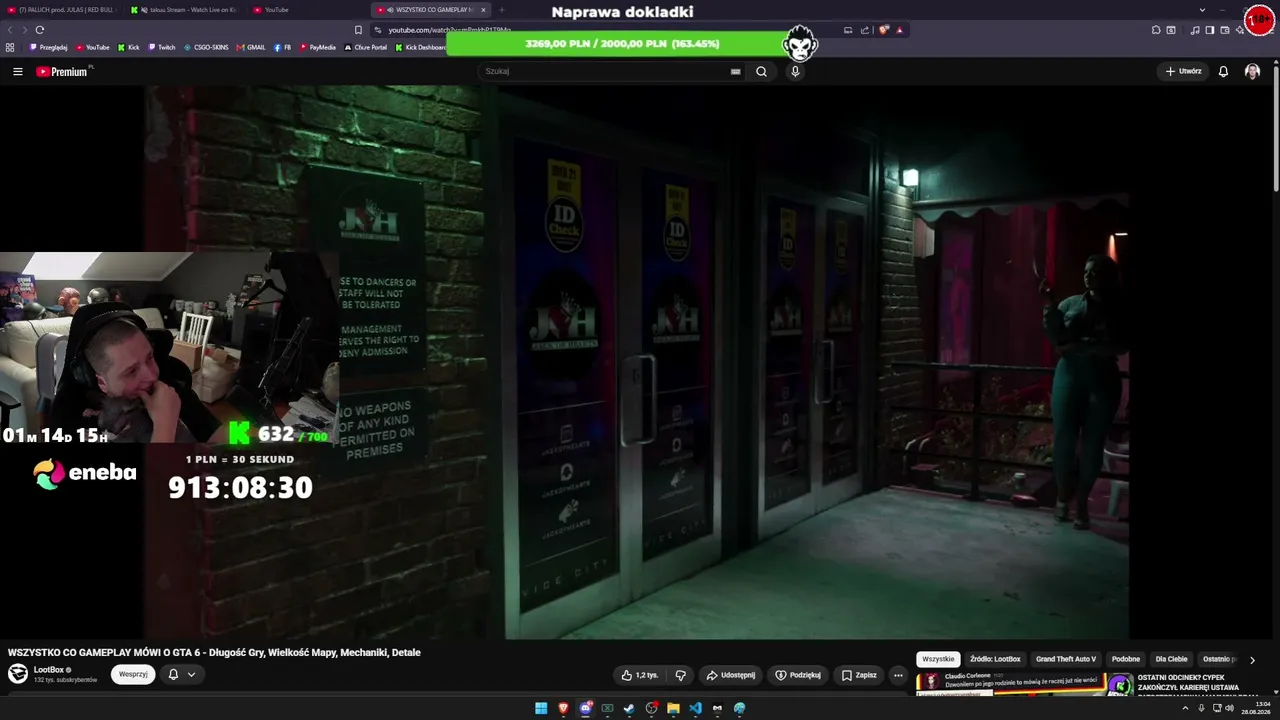Select Grand Theft Auto V chip

point(1066,660)
